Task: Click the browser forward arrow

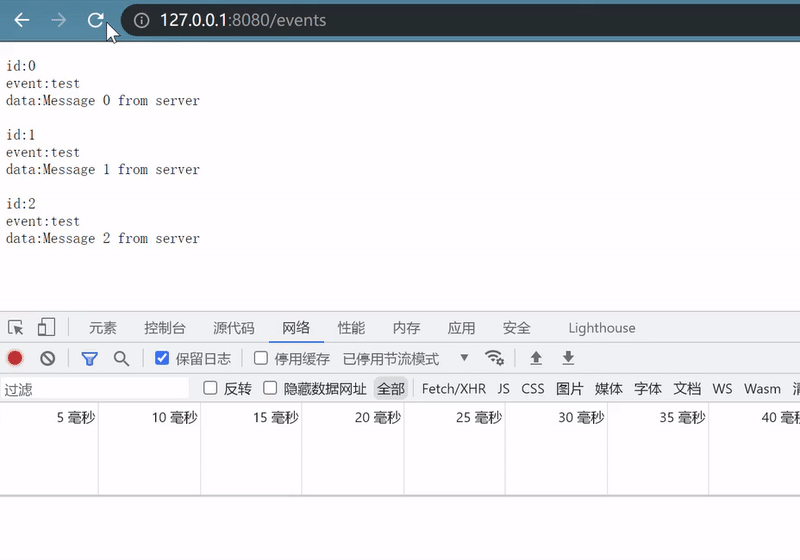Action: click(59, 20)
